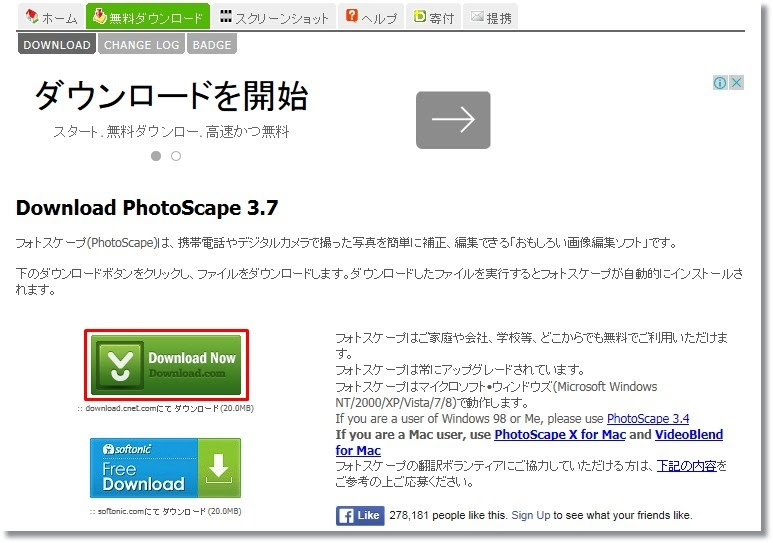The image size is (773, 543).
Task: Open the PhotoScape X for Mac link
Action: (560, 434)
